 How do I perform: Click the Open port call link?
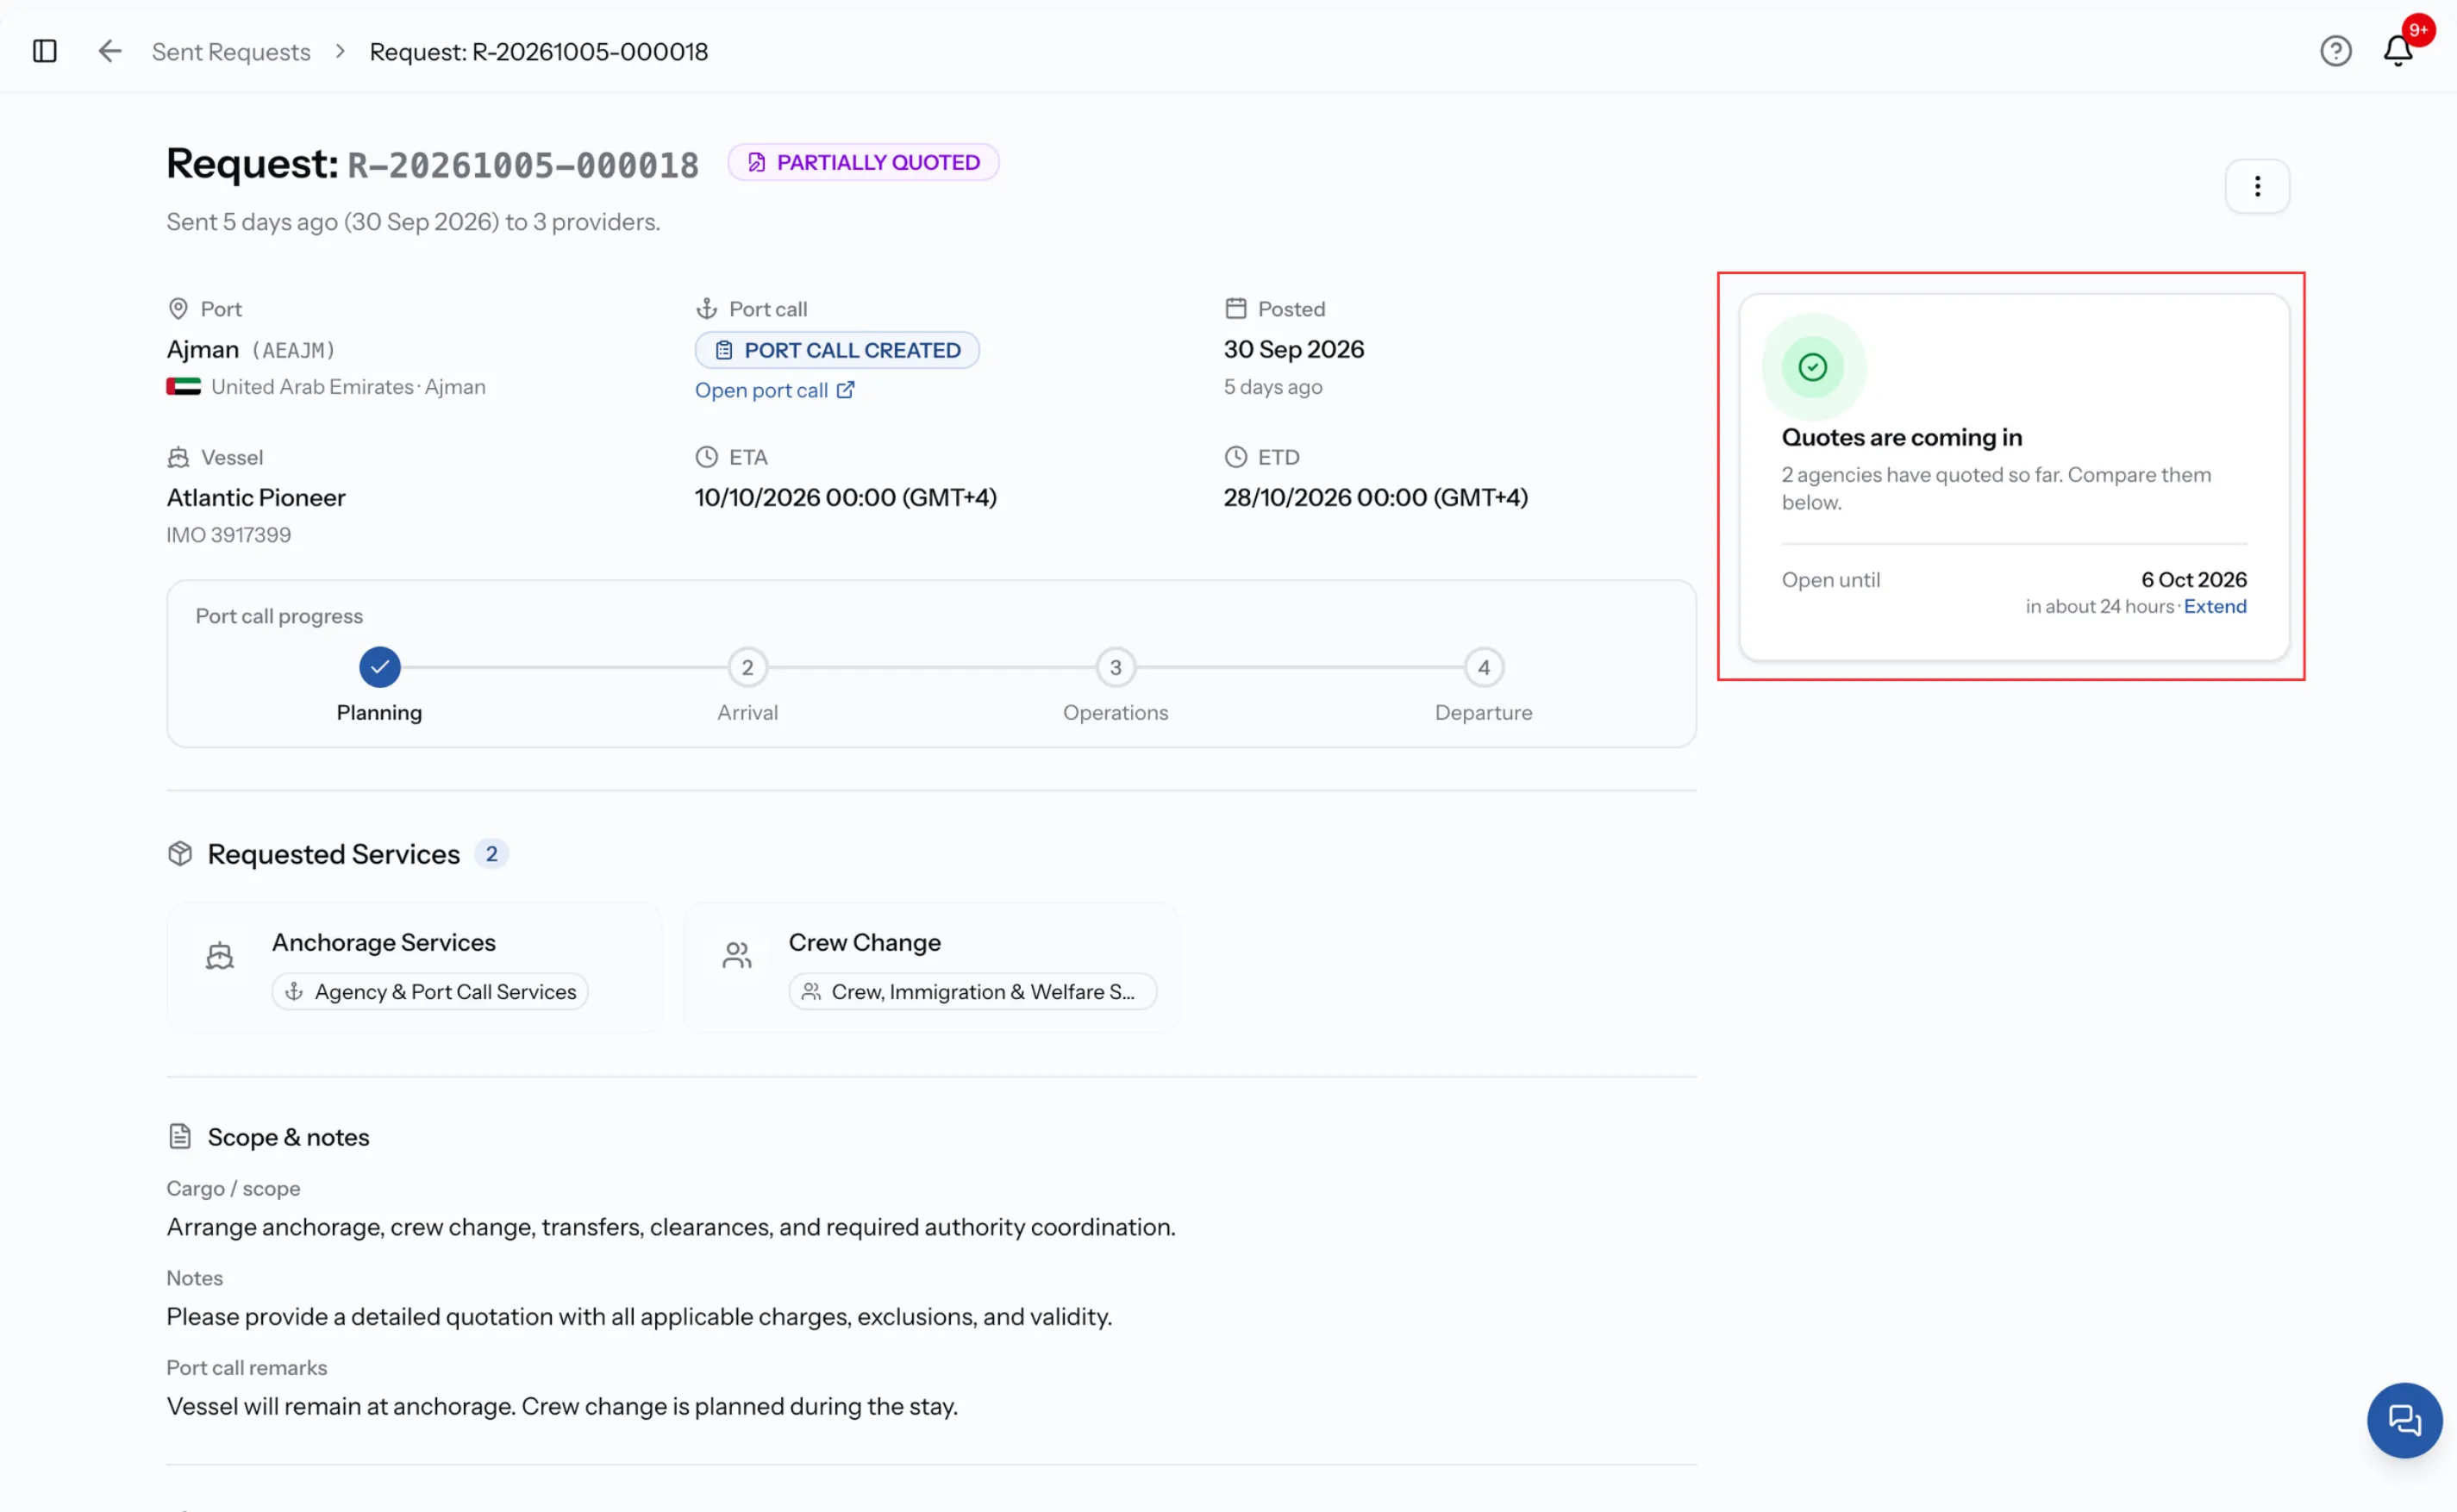(775, 390)
